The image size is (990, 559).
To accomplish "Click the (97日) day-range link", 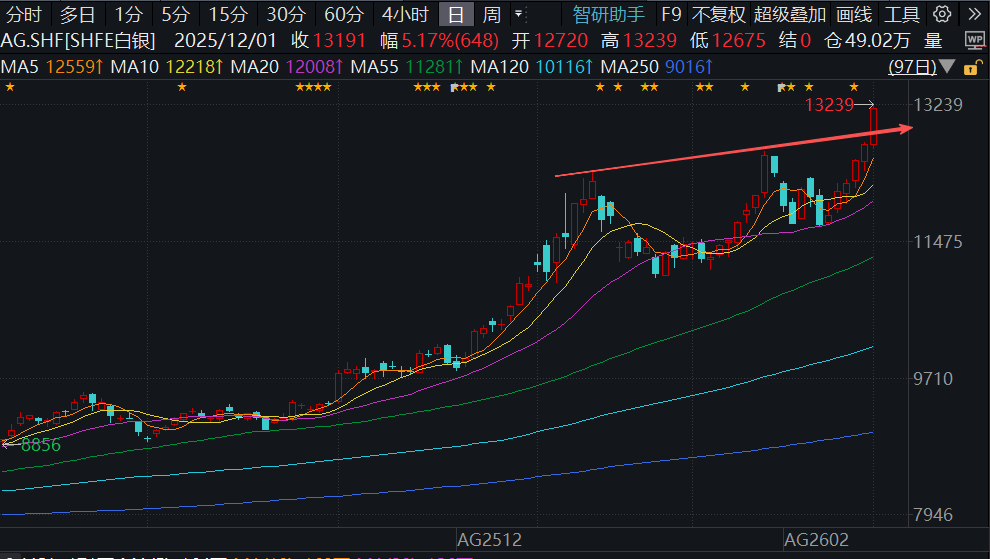I will point(912,66).
